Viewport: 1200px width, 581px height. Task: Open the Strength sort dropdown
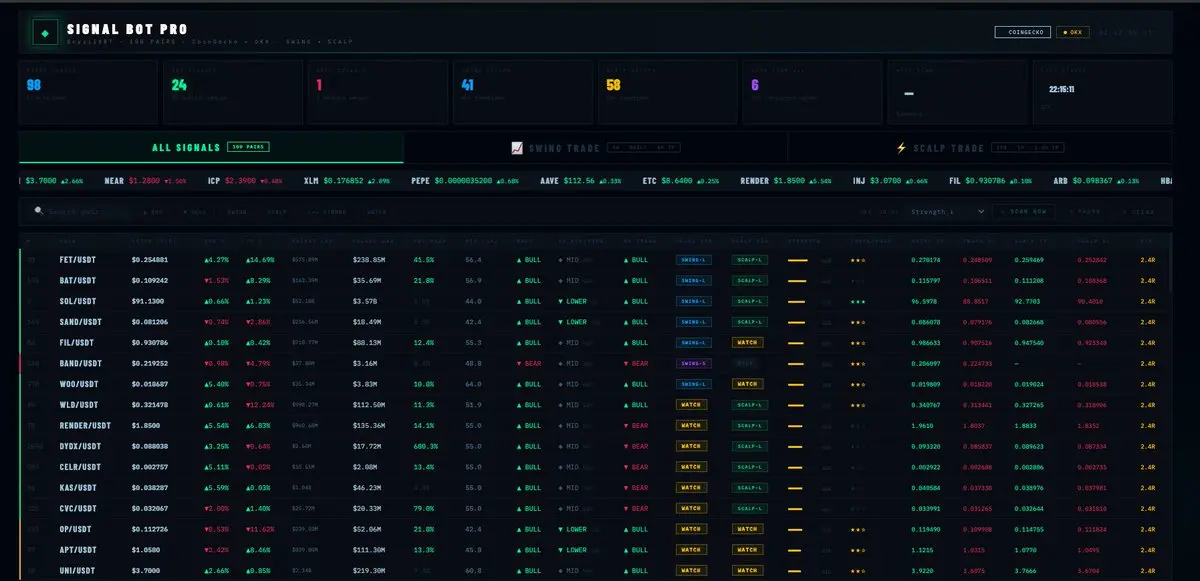pos(933,212)
